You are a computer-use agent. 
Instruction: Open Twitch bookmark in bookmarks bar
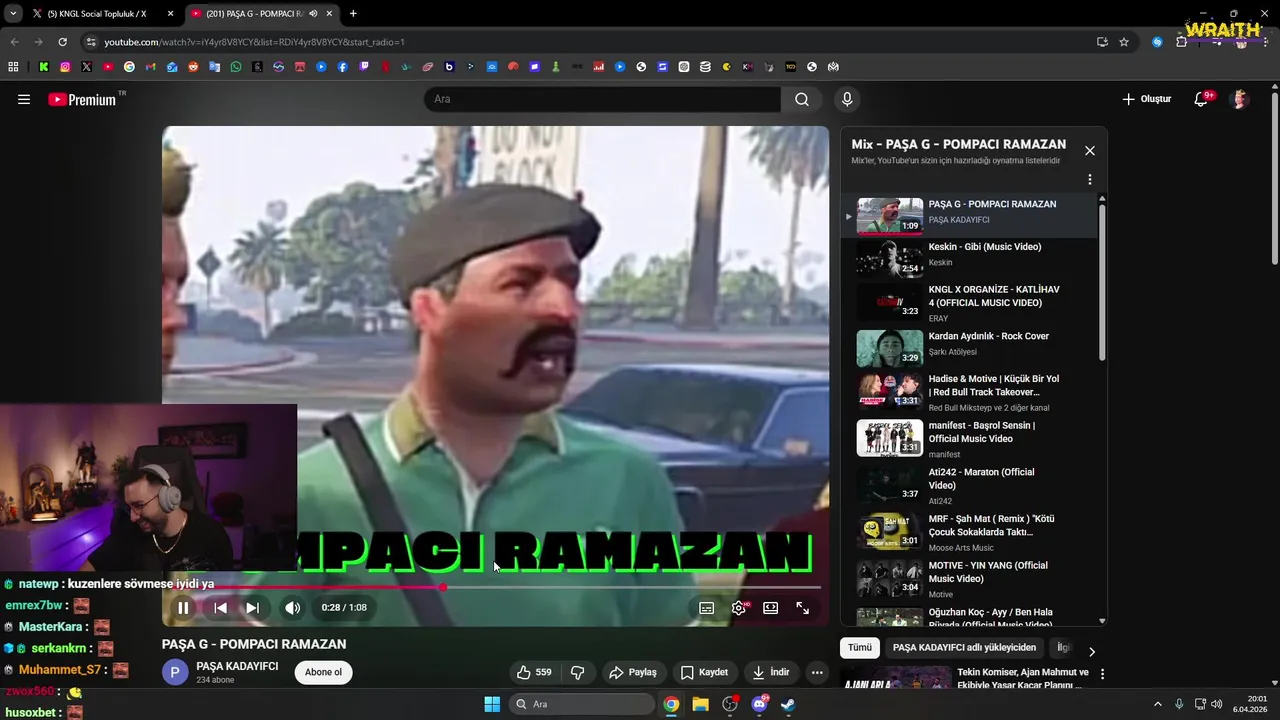tap(364, 67)
